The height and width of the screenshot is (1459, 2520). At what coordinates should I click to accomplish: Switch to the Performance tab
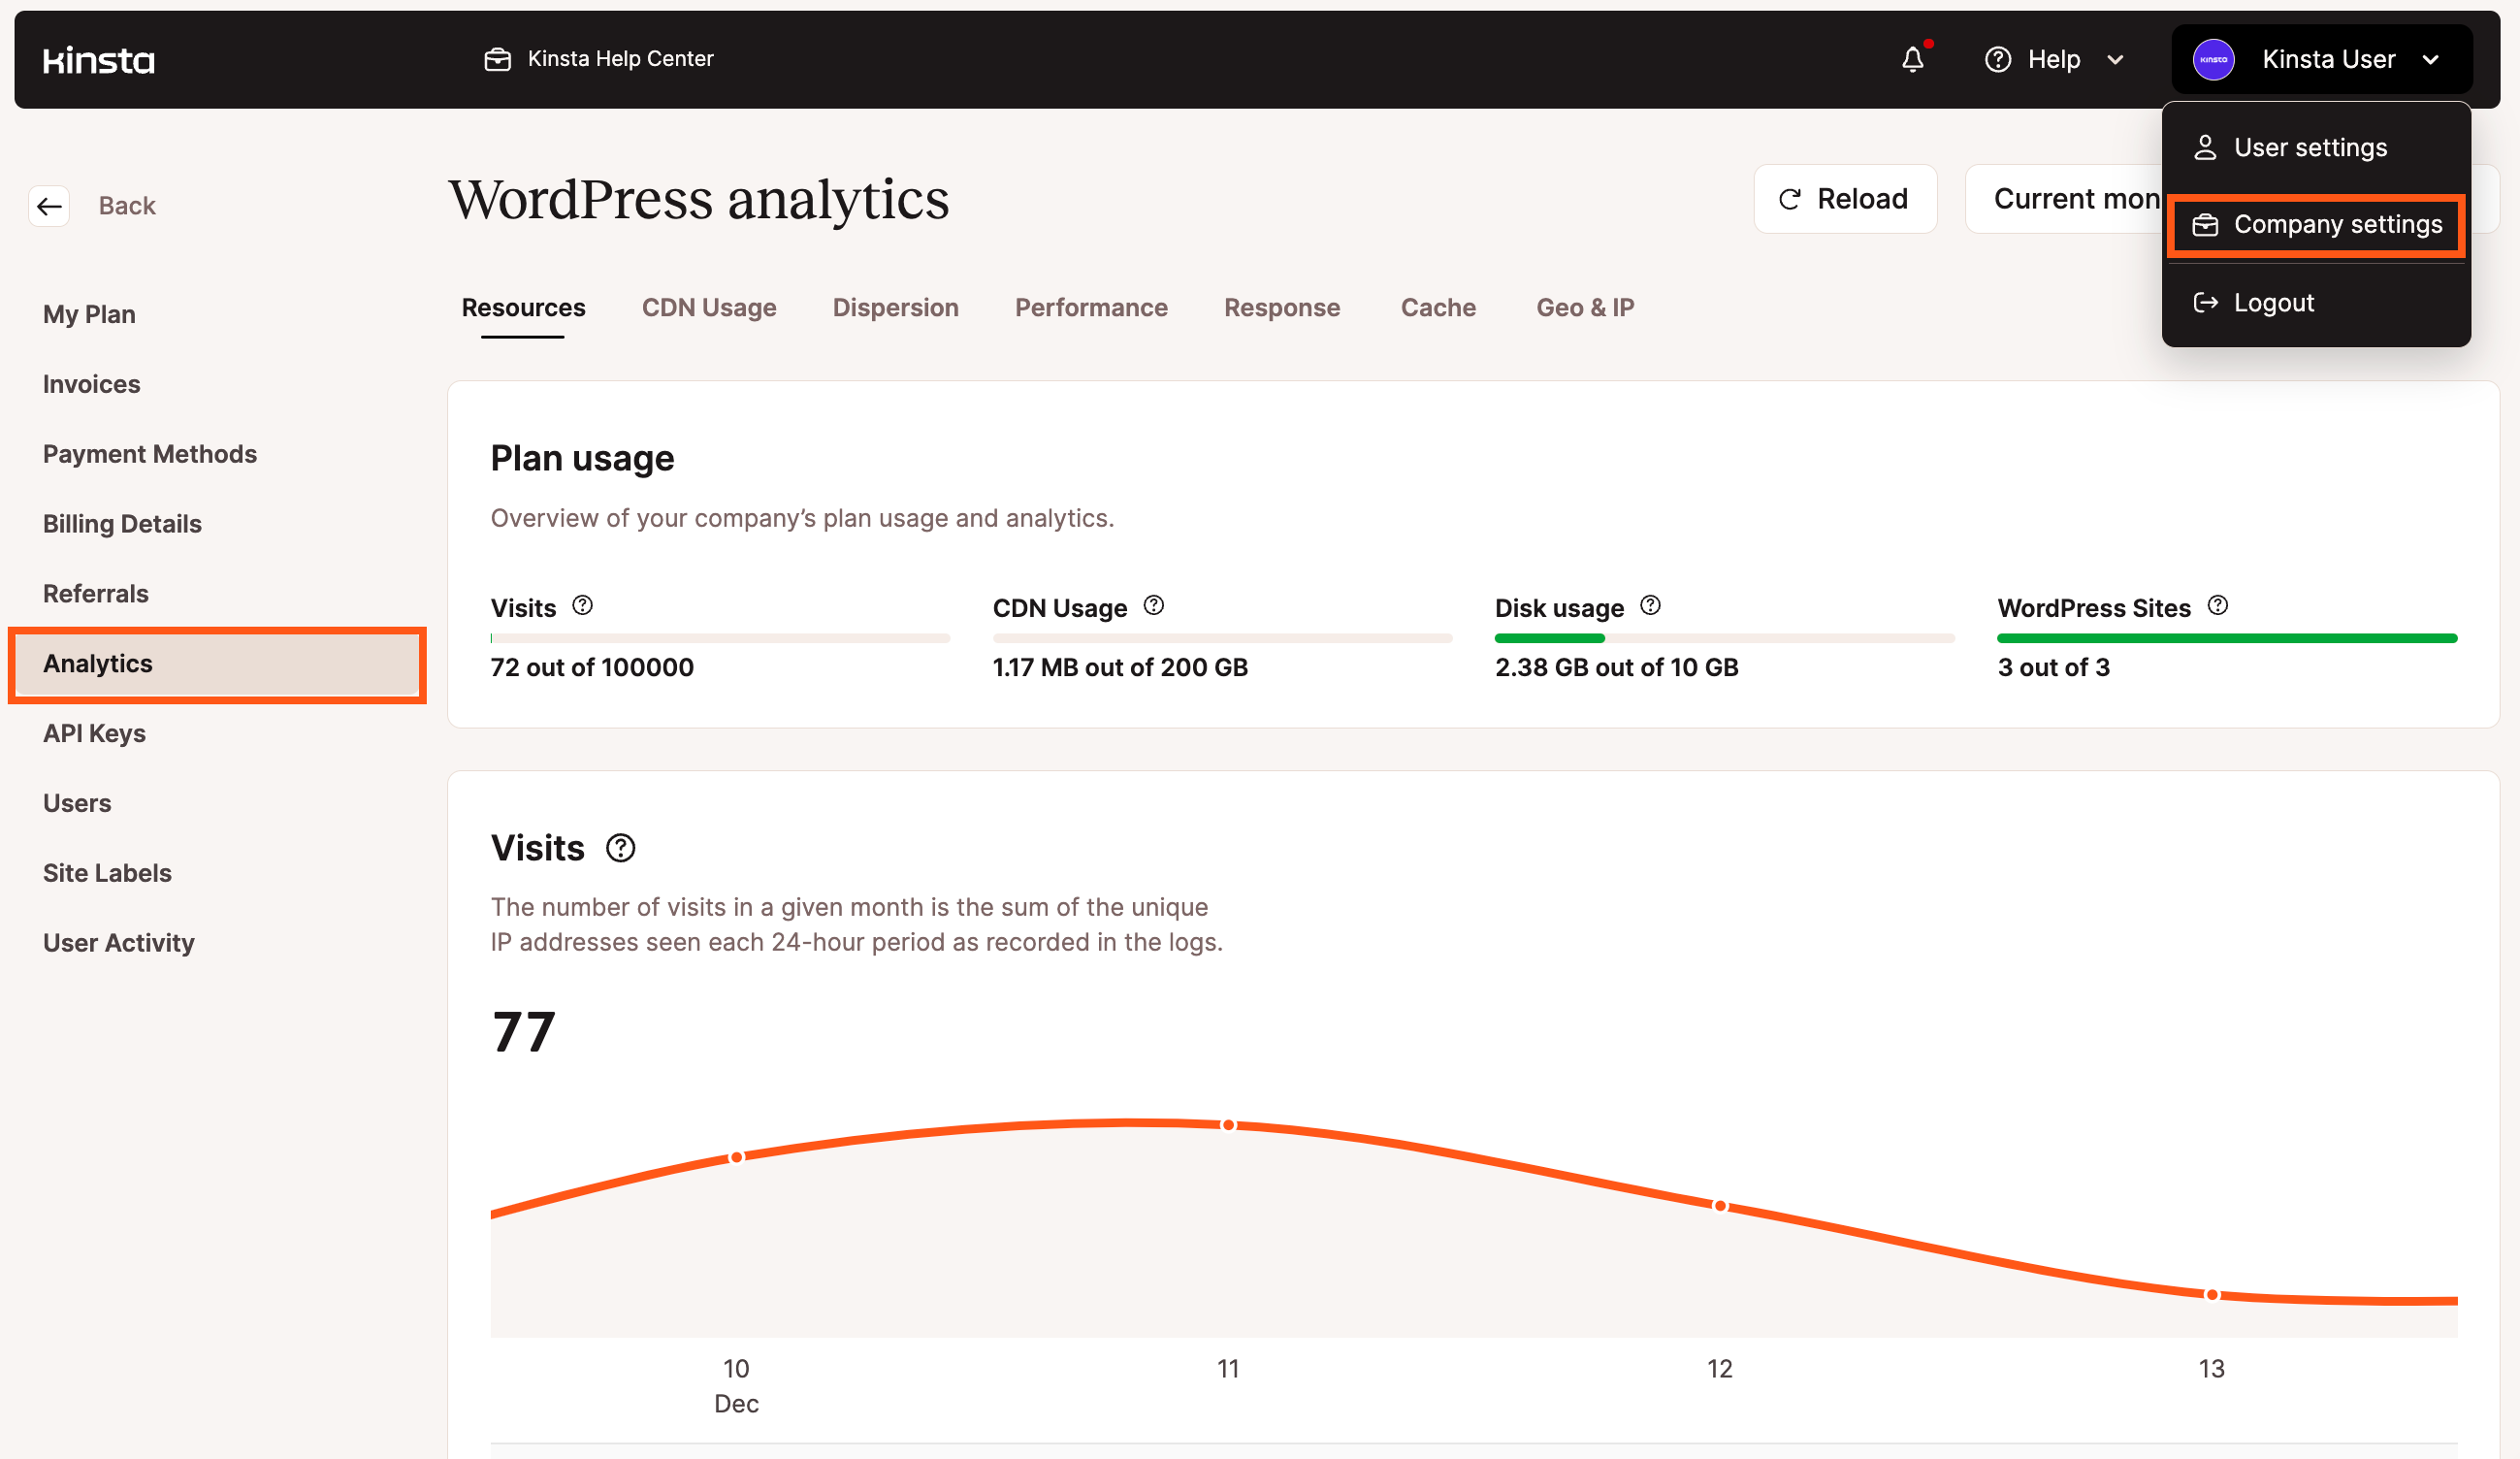click(x=1090, y=308)
